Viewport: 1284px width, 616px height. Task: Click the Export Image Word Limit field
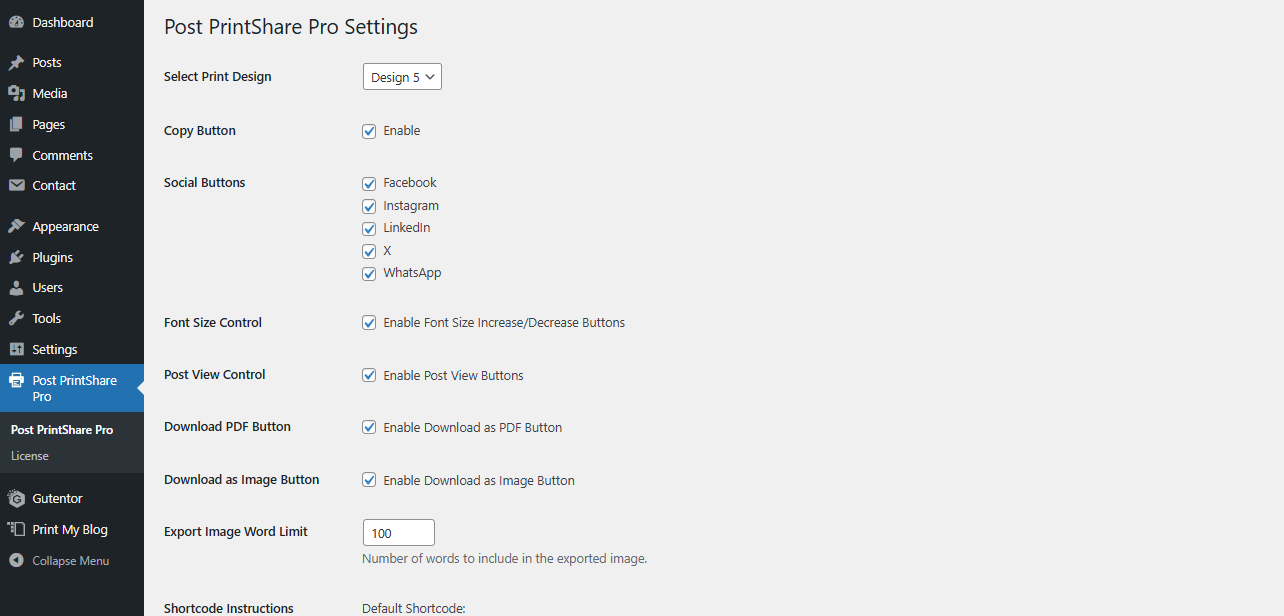tap(398, 533)
